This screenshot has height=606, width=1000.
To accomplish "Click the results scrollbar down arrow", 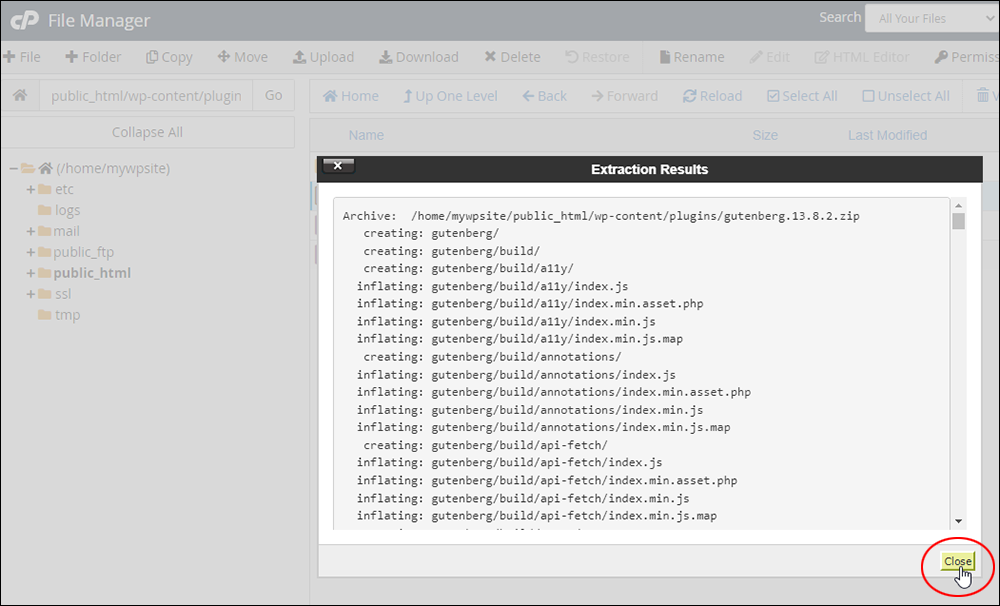I will tap(959, 522).
